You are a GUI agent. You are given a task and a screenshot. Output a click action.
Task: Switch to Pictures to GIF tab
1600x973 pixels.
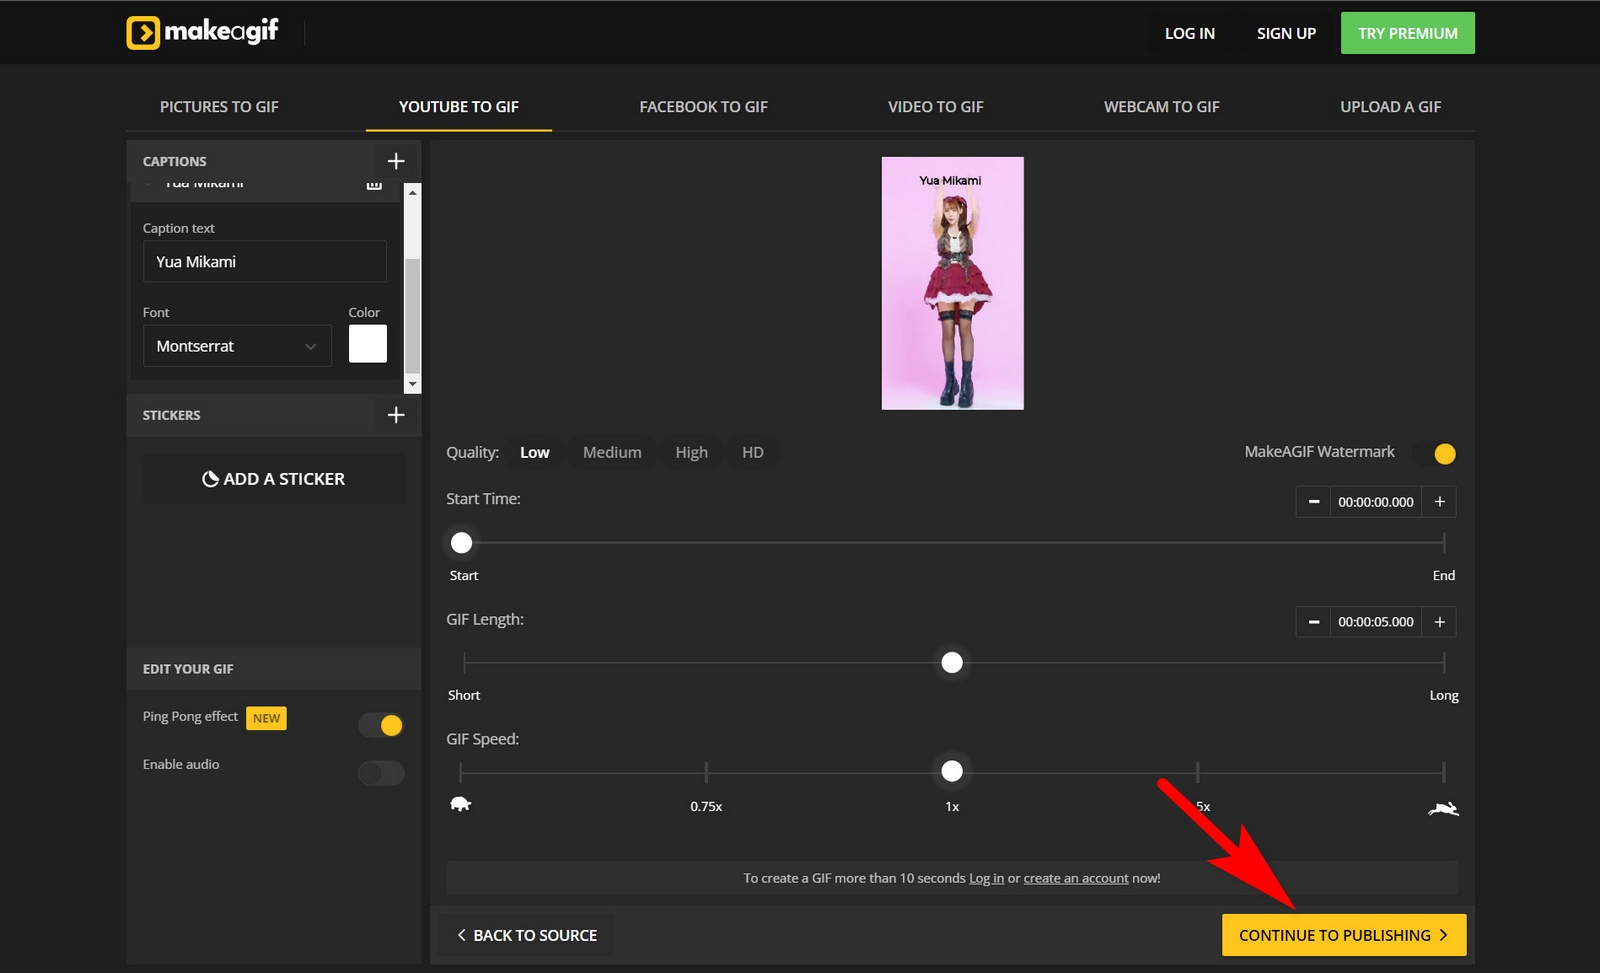click(219, 107)
